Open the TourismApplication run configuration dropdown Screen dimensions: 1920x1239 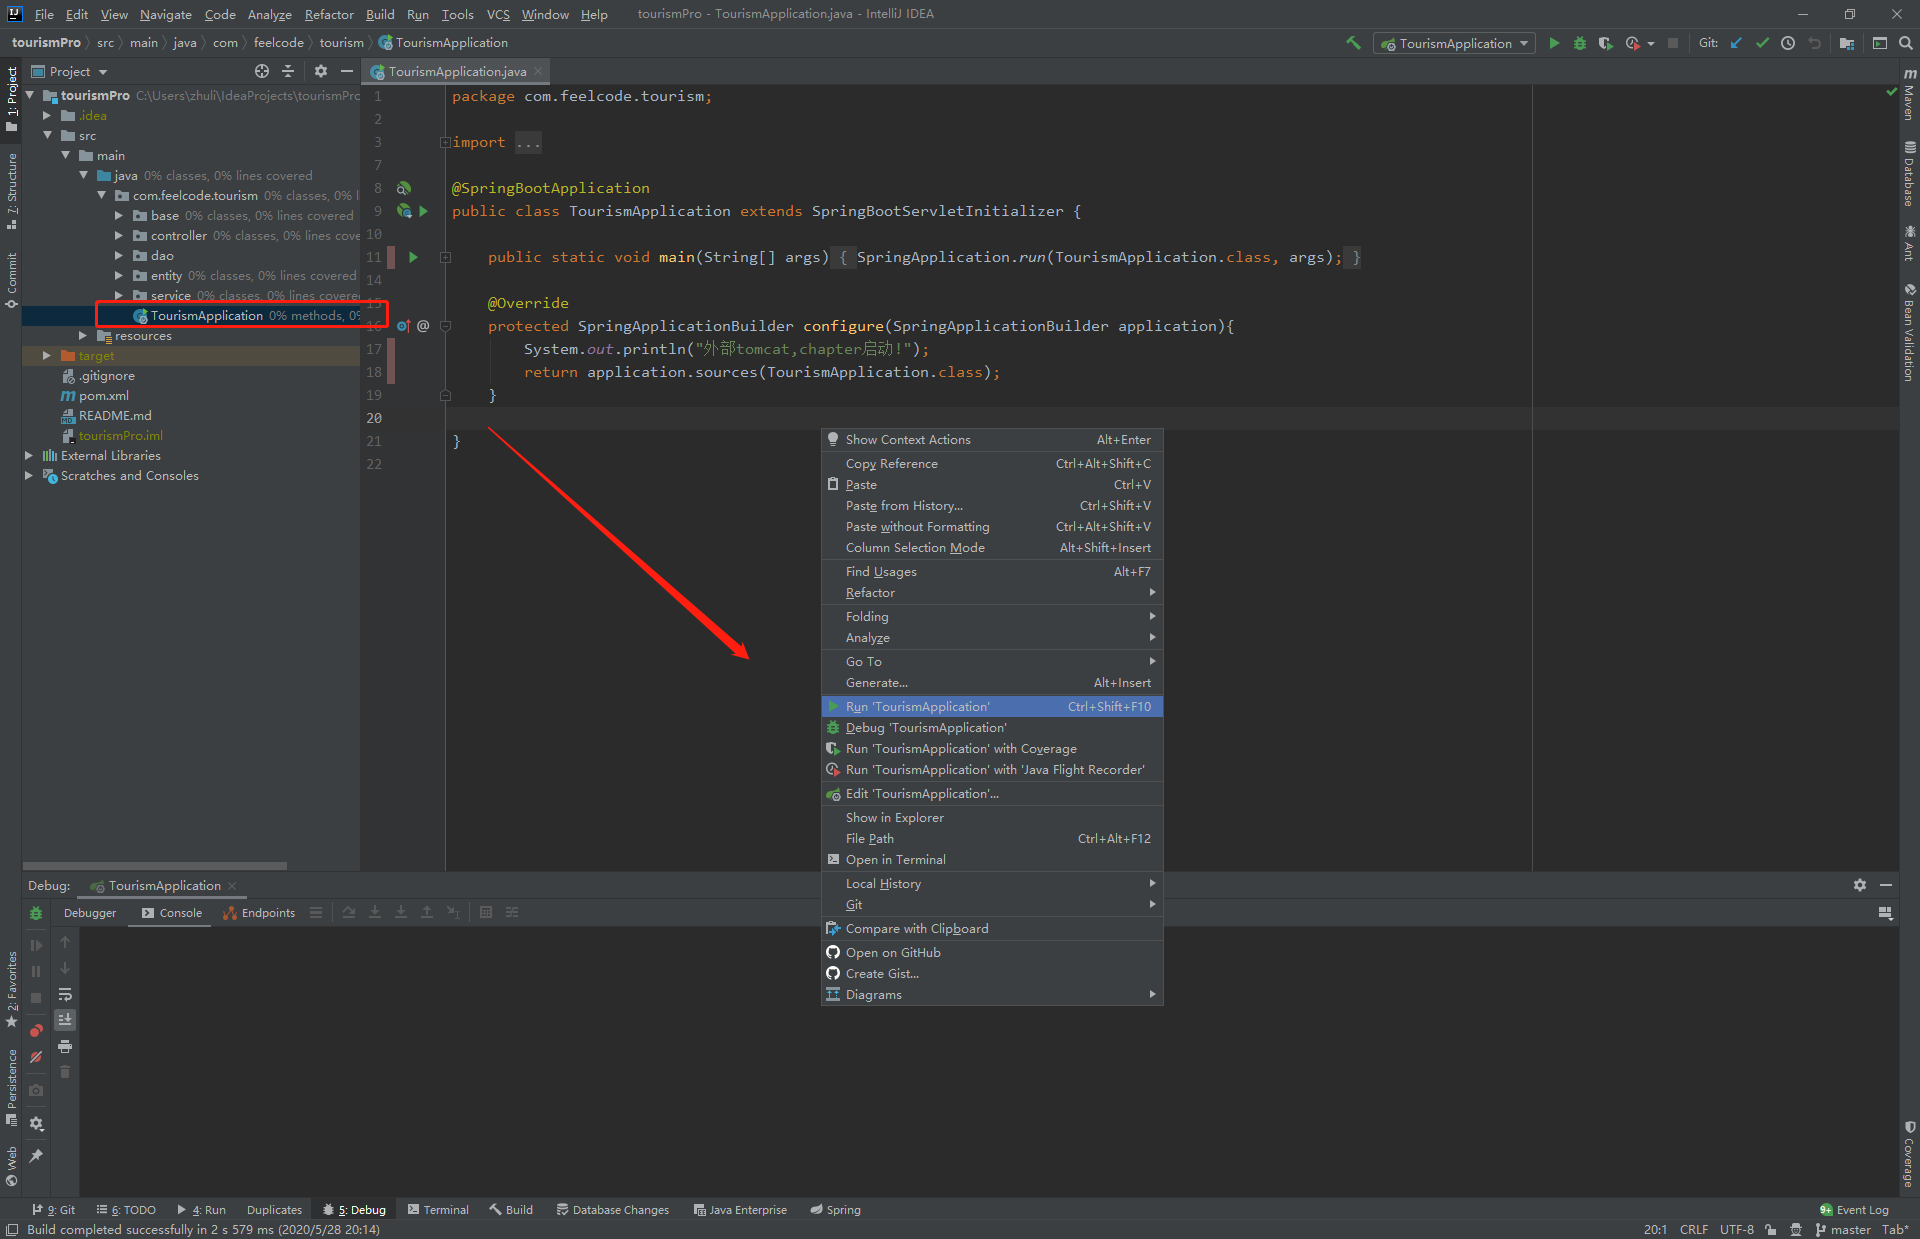click(x=1455, y=43)
